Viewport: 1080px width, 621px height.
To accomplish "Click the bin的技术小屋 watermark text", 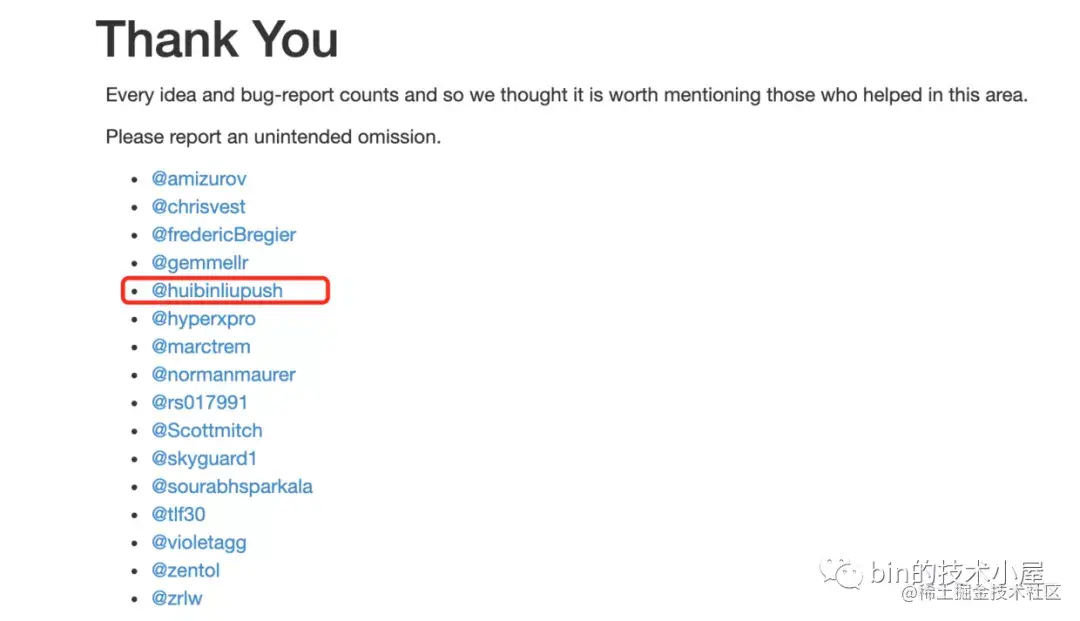I will (x=957, y=573).
